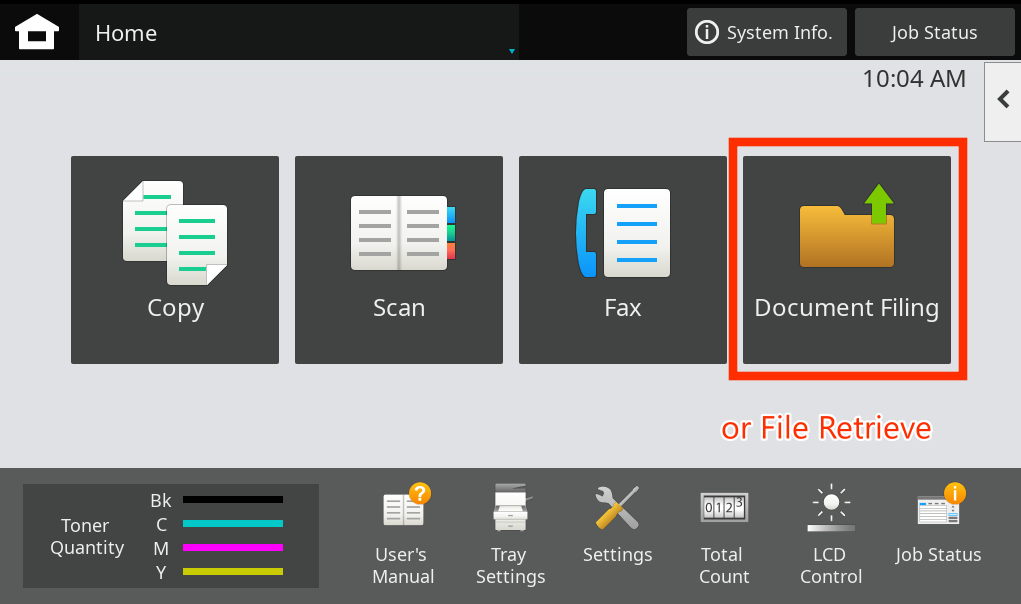
Task: Open the User's Manual
Action: (403, 530)
